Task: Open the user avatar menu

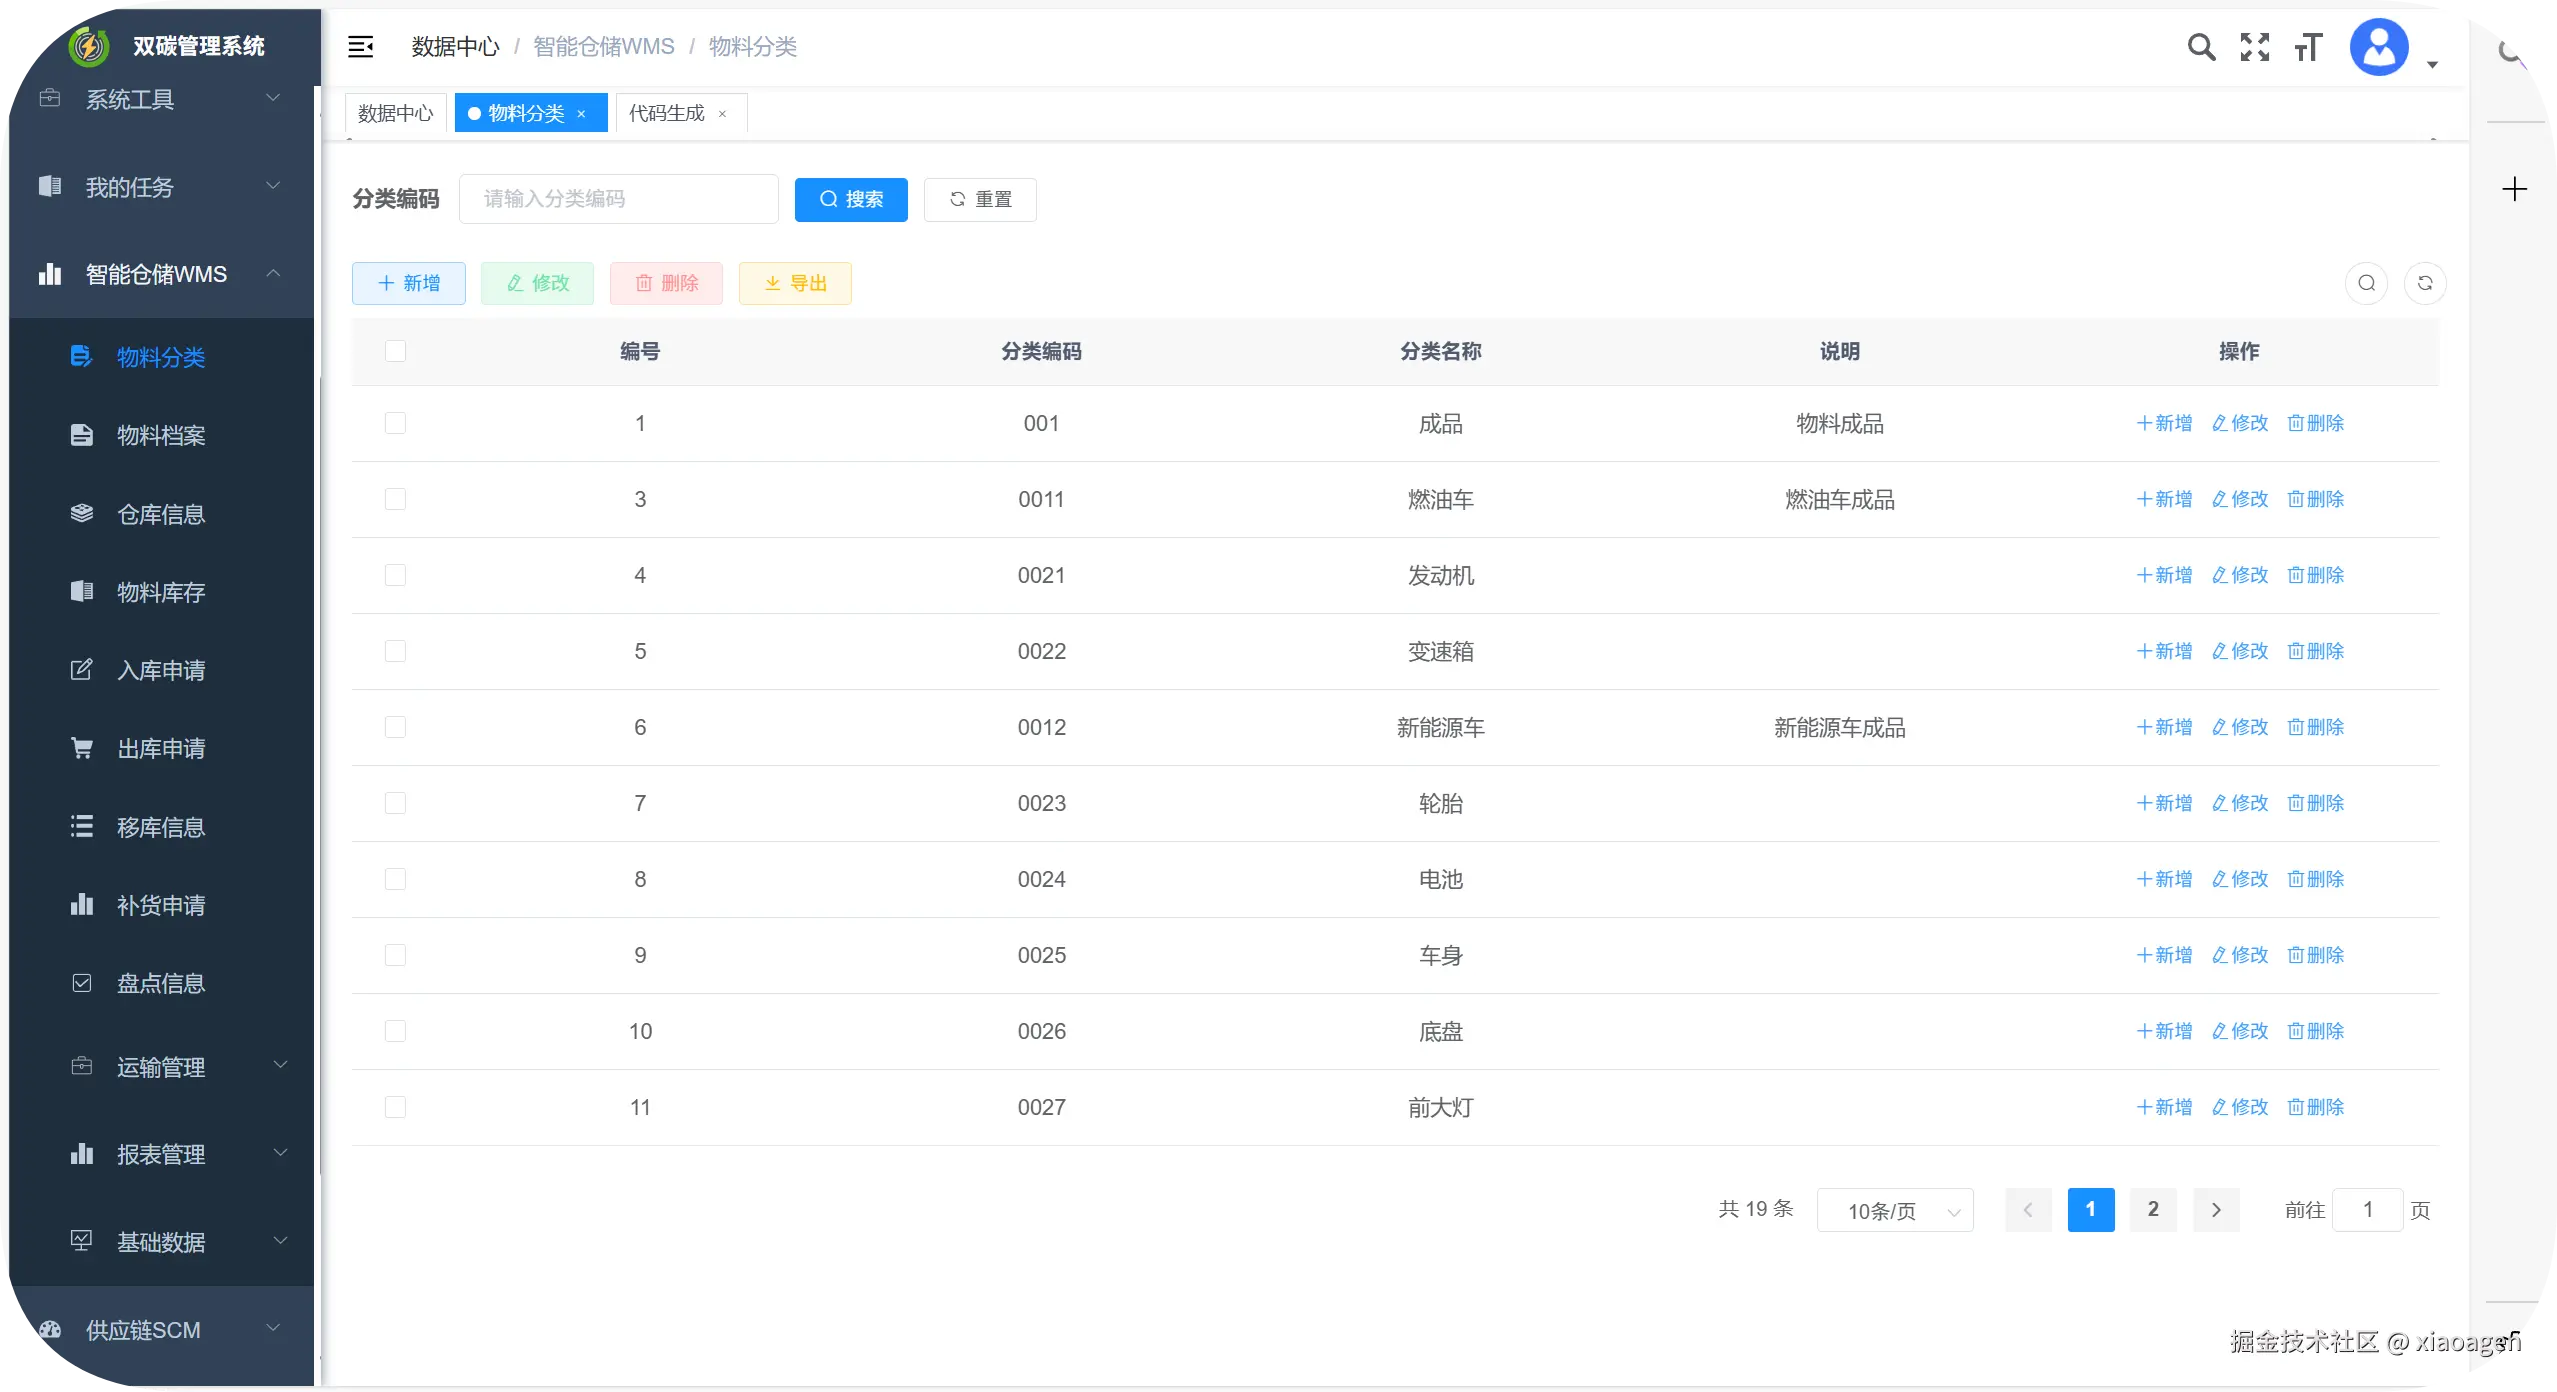Action: [2381, 46]
